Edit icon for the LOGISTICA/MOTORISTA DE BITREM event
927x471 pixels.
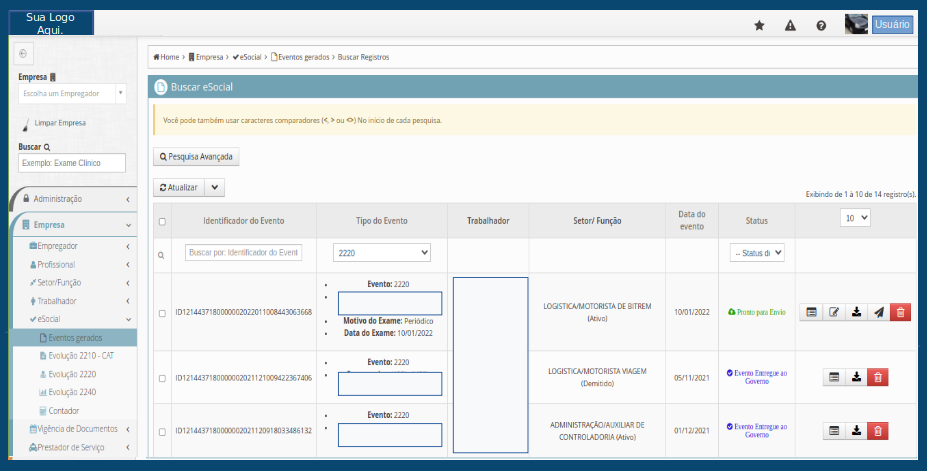pyautogui.click(x=834, y=312)
